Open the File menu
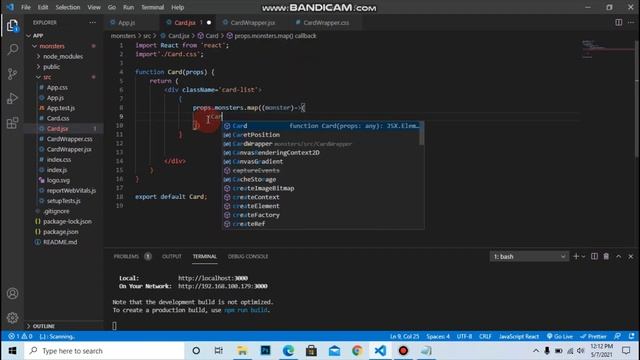This screenshot has width=640, height=360. [26, 7]
